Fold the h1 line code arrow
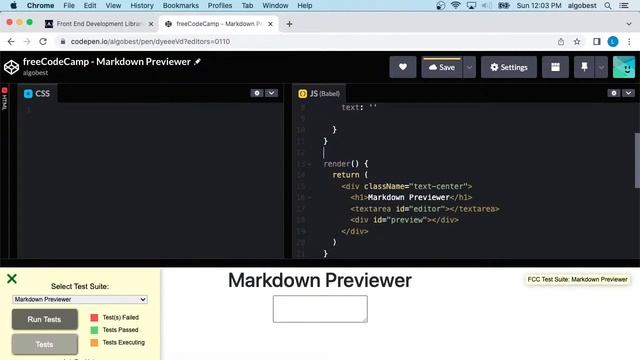Viewport: 640px width, 360px height. (309, 198)
